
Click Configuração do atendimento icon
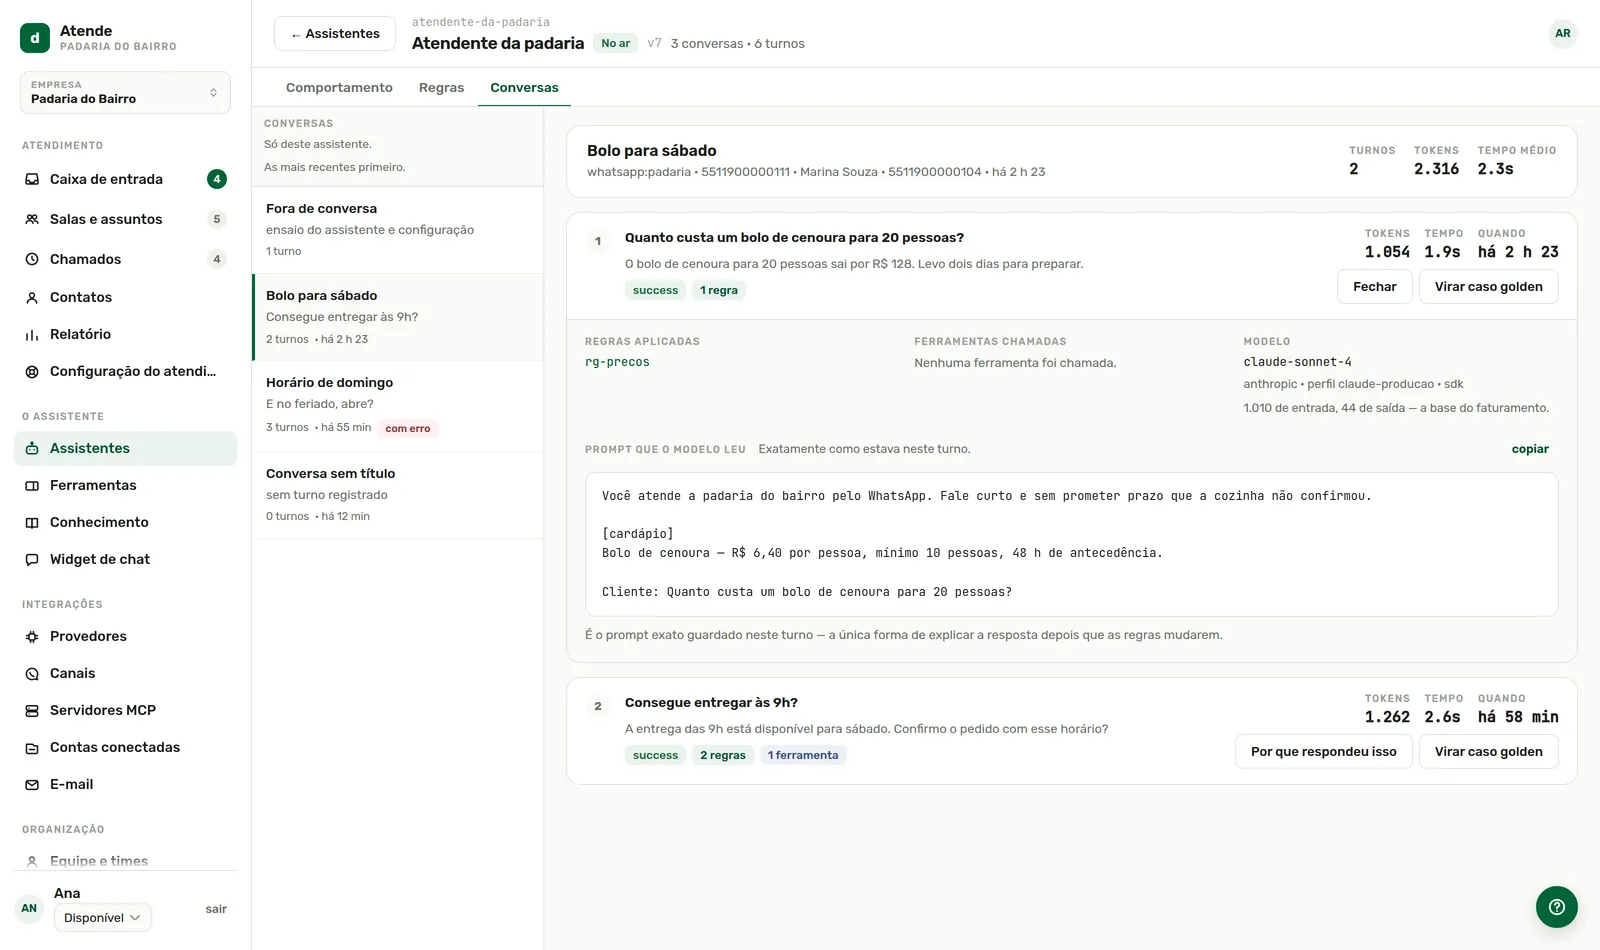pos(32,371)
